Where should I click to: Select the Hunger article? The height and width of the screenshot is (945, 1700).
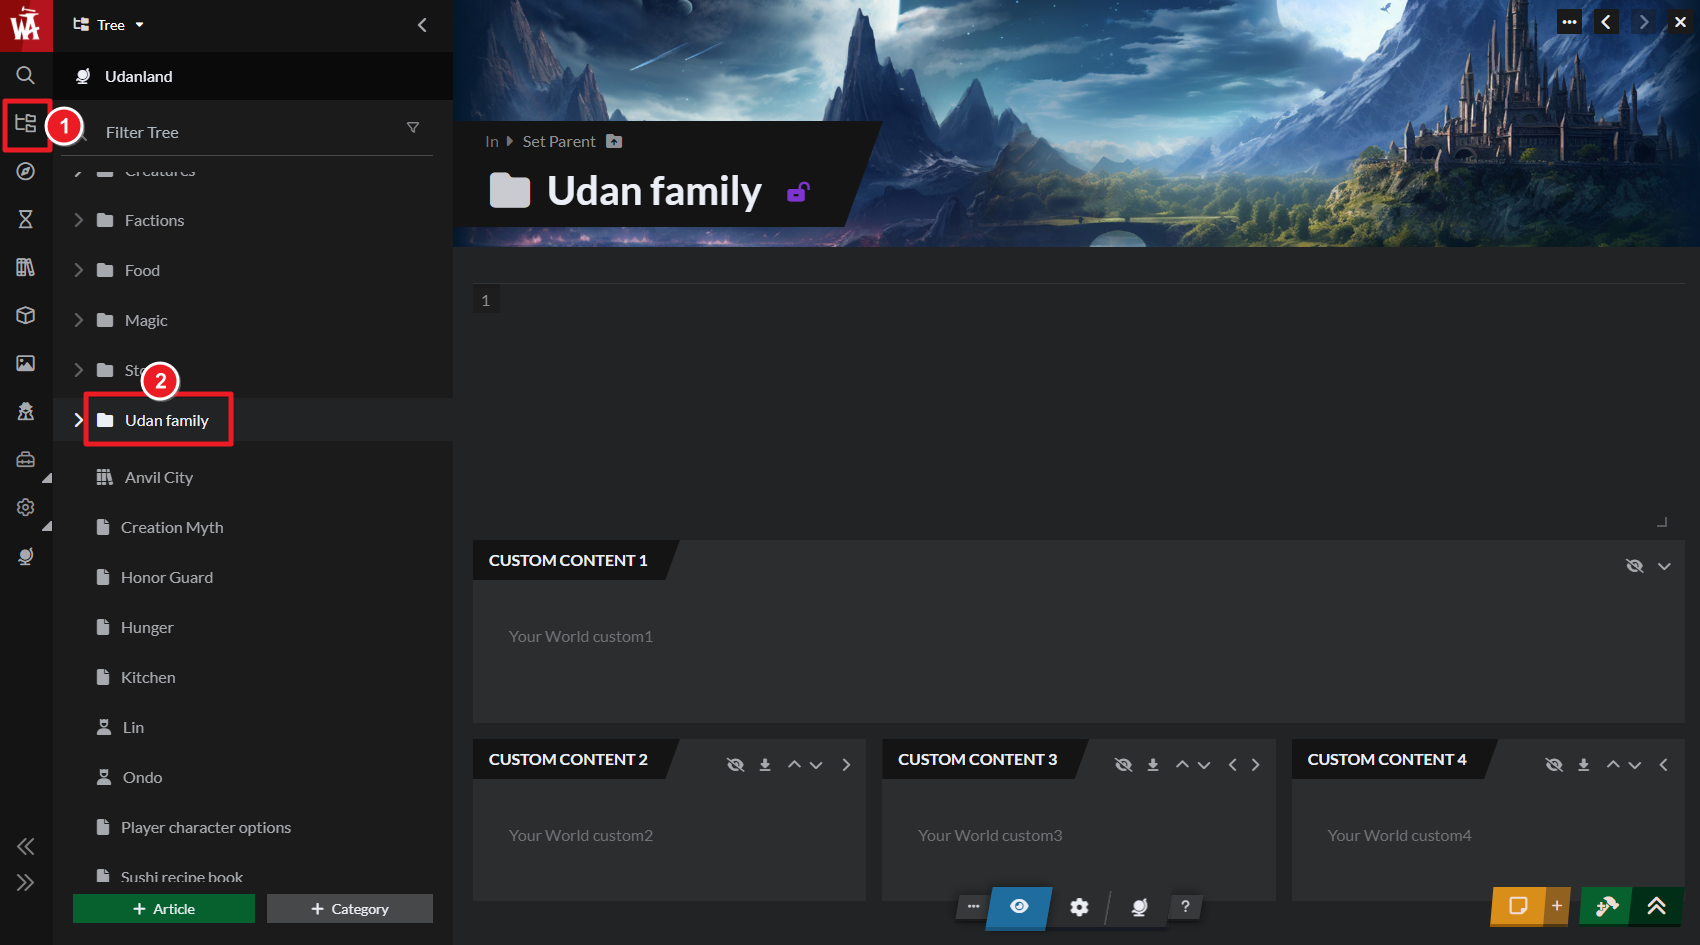click(x=147, y=627)
